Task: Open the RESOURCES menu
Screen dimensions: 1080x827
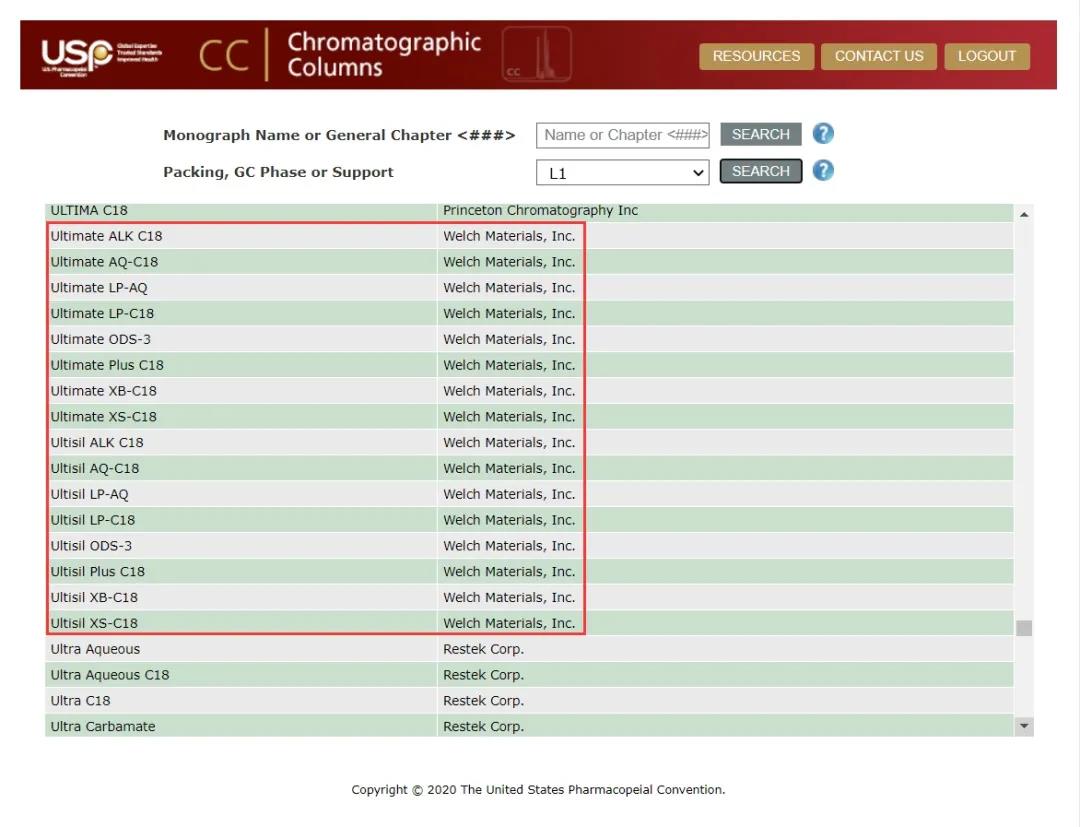Action: [756, 56]
